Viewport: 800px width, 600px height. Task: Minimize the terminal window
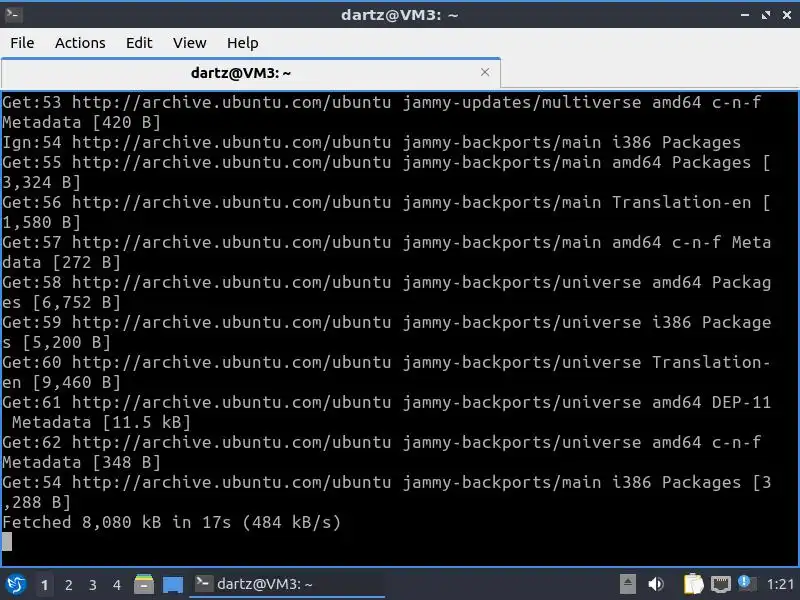[745, 15]
